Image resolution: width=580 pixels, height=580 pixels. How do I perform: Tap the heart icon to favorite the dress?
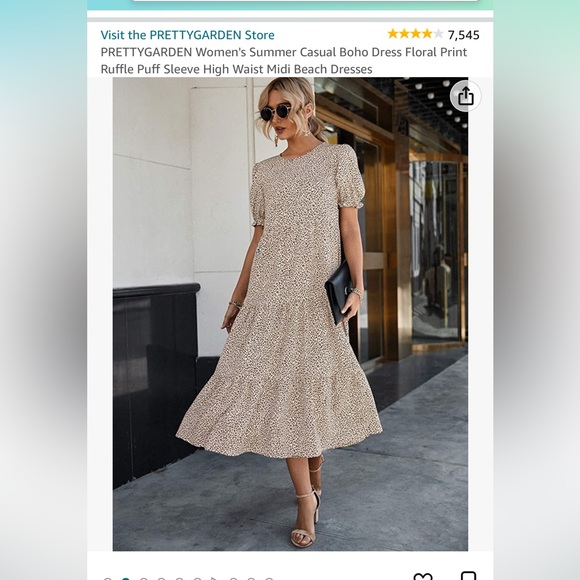pyautogui.click(x=423, y=577)
